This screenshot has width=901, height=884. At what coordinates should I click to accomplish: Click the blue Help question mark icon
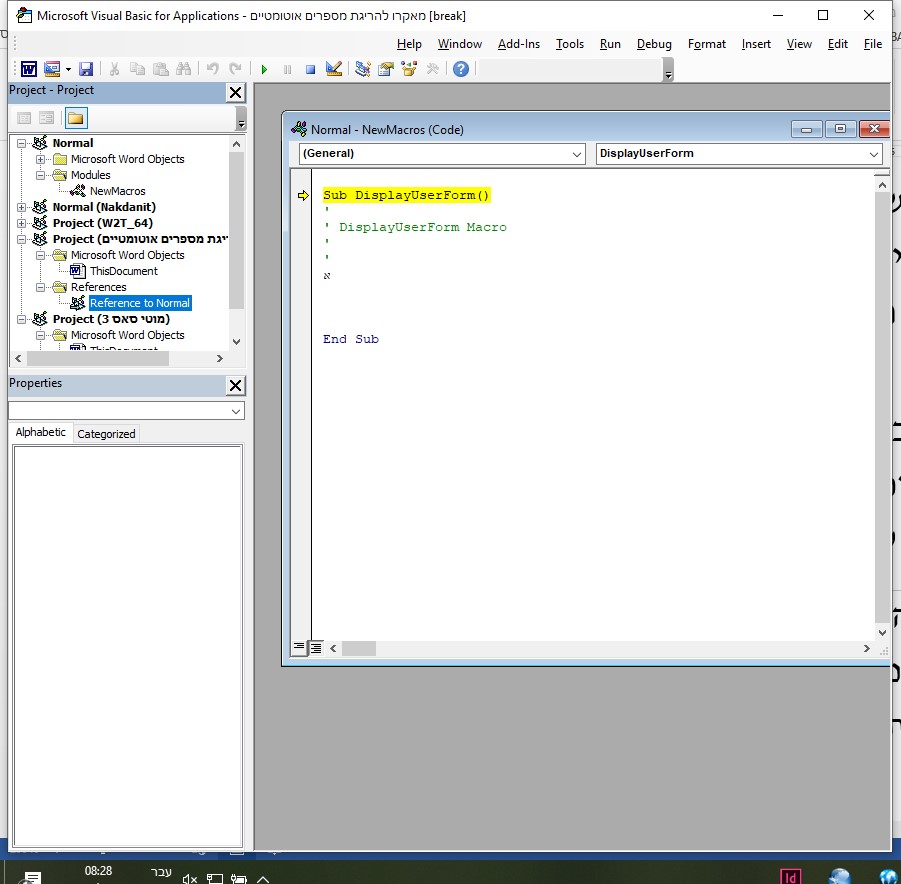click(460, 69)
